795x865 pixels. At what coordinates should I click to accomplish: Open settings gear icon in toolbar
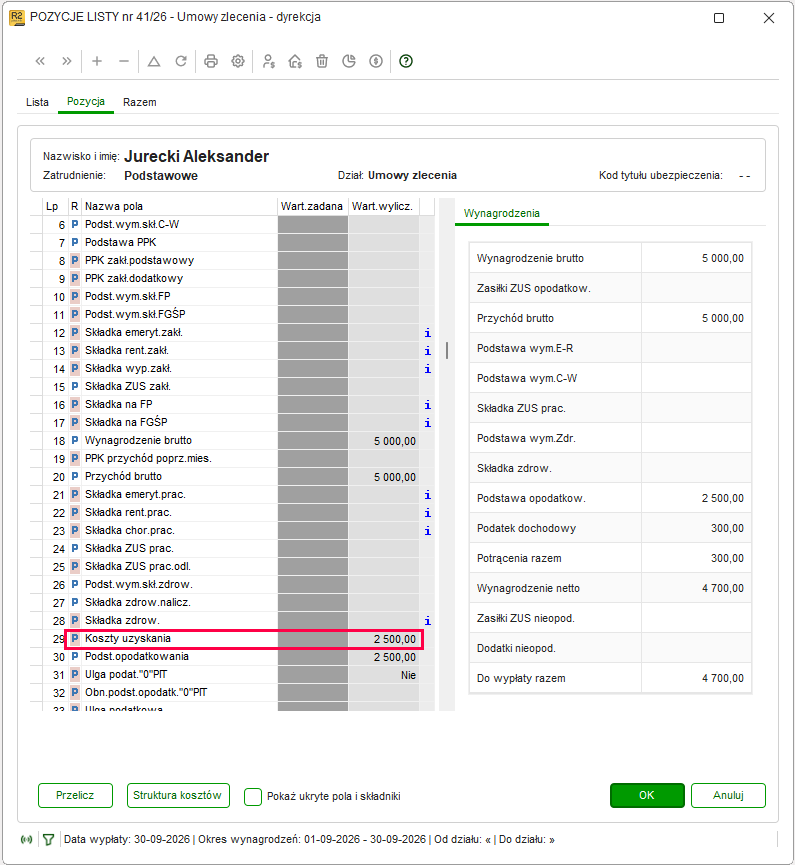(238, 61)
